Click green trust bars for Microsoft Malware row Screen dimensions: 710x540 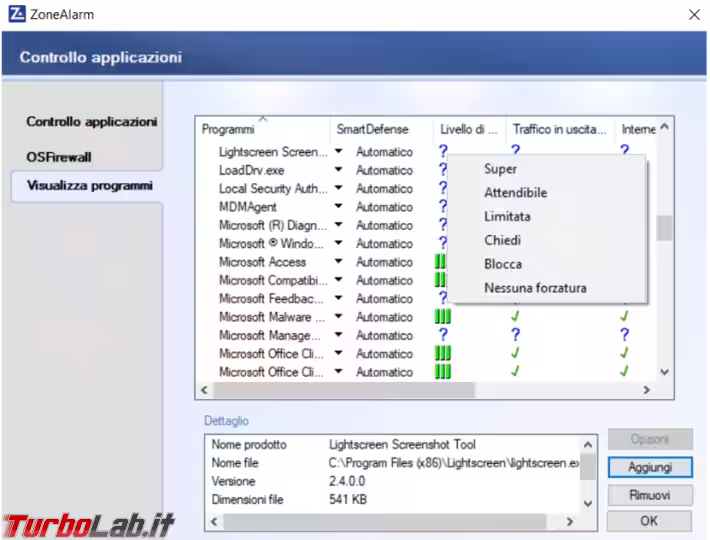[x=442, y=316]
